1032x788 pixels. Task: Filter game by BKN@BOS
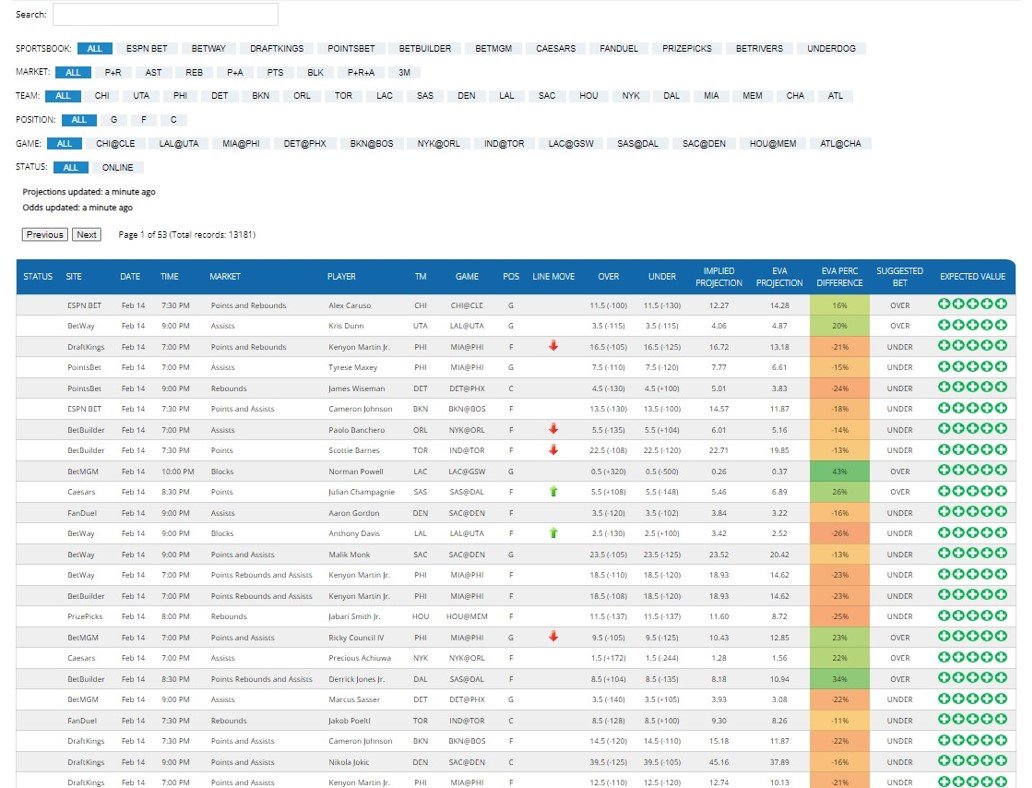371,144
